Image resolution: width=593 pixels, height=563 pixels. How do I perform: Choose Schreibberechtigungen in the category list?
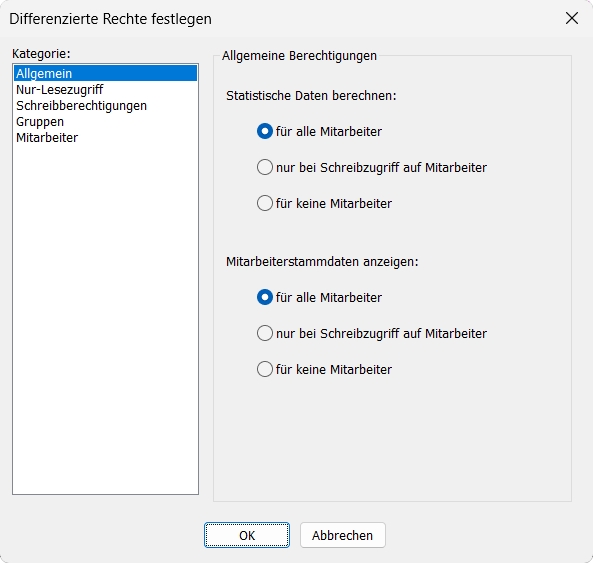105,106
